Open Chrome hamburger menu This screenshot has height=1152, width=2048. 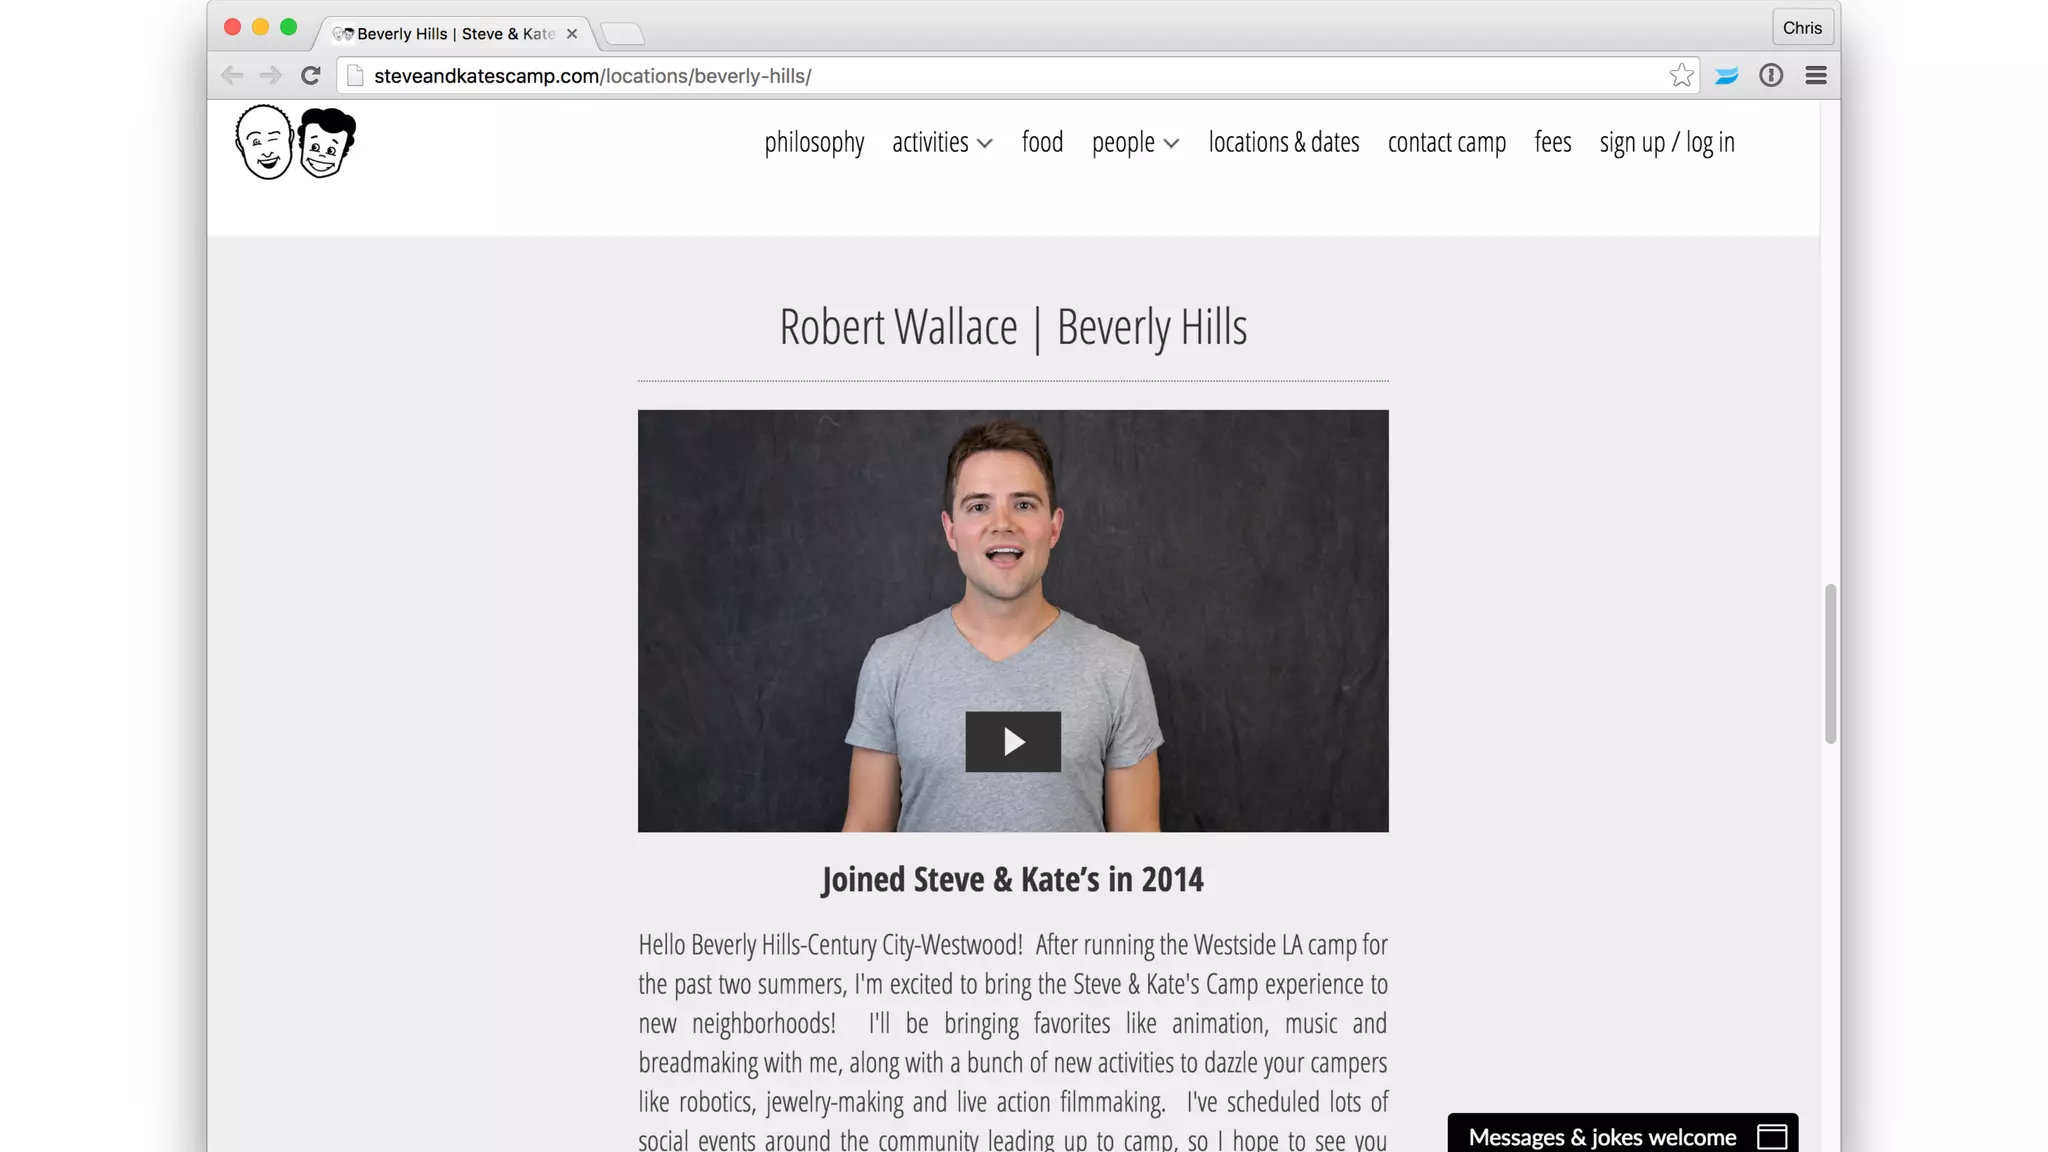[1816, 76]
